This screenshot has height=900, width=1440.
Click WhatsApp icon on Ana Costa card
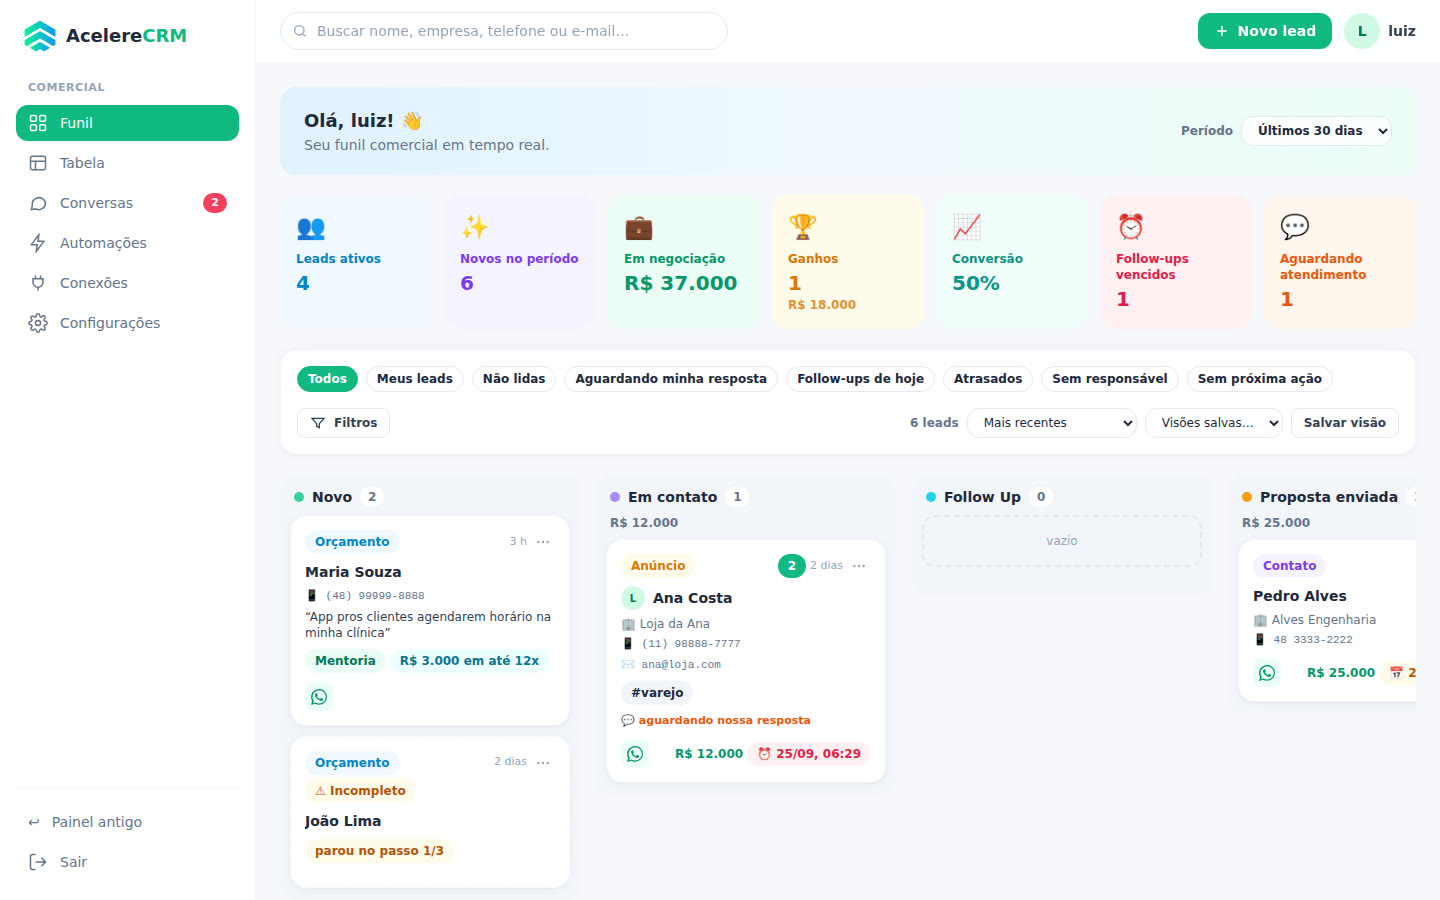[x=635, y=754]
